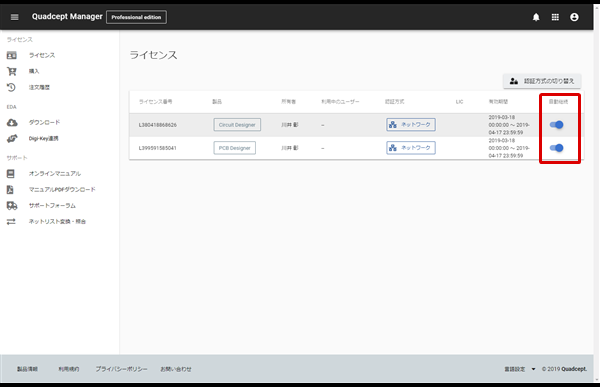
Task: Click the ライセンス license card icon in sidebar
Action: tap(12, 56)
